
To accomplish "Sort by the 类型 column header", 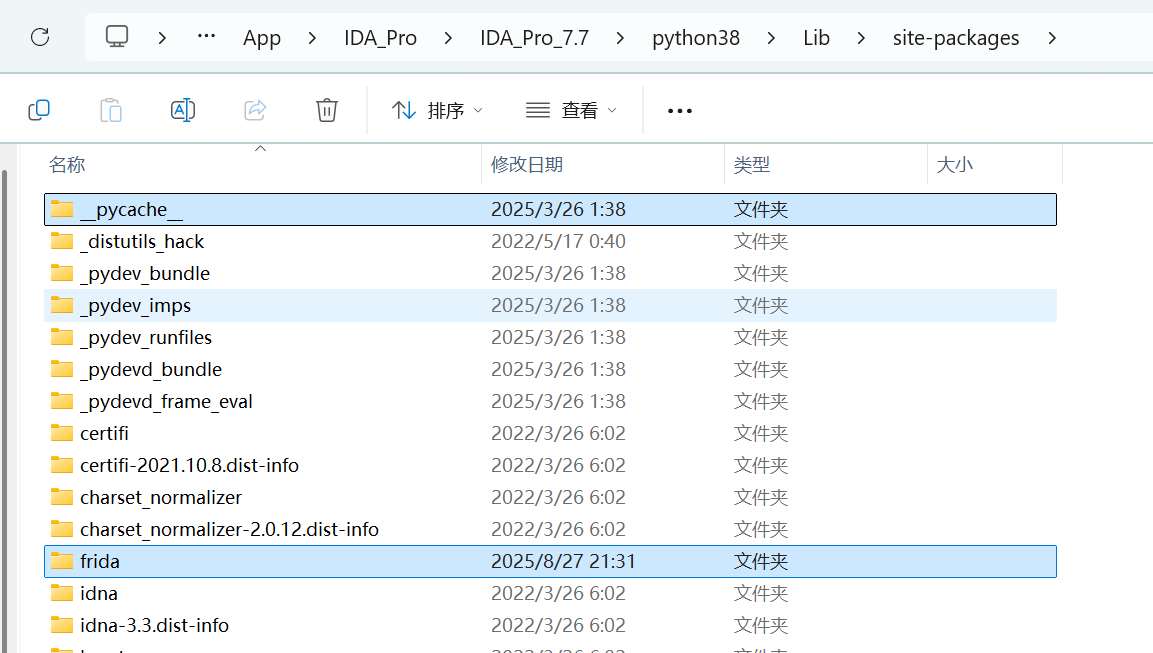I will (x=752, y=165).
